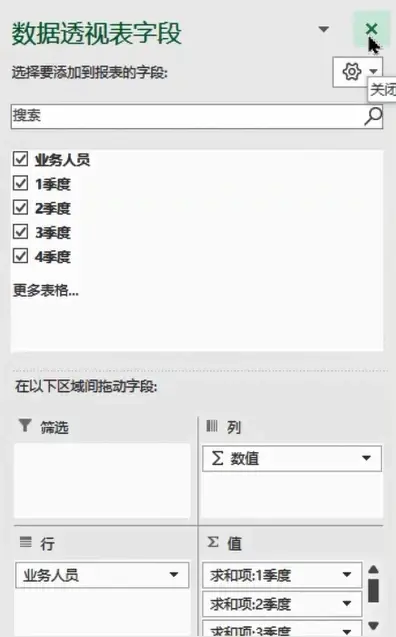Close the PivotTable fields pane
Screen dimensions: 396x637
371,29
